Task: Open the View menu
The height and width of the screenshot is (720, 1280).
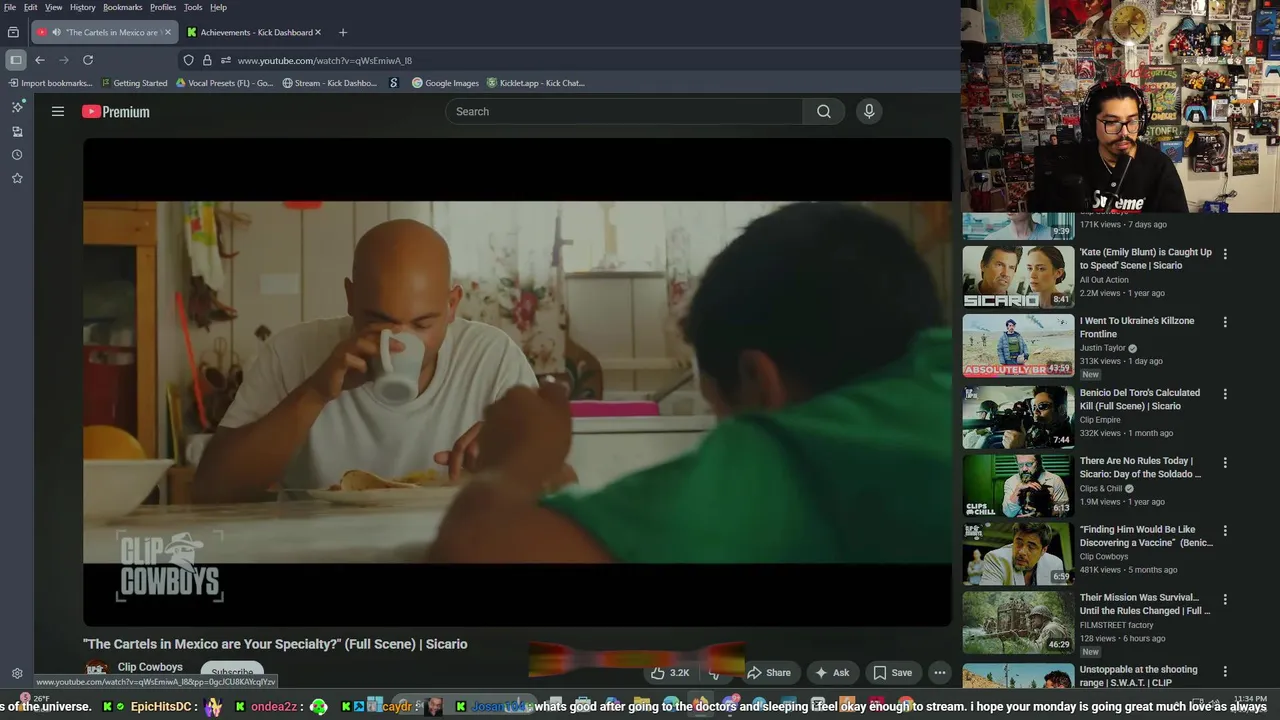Action: tap(54, 7)
